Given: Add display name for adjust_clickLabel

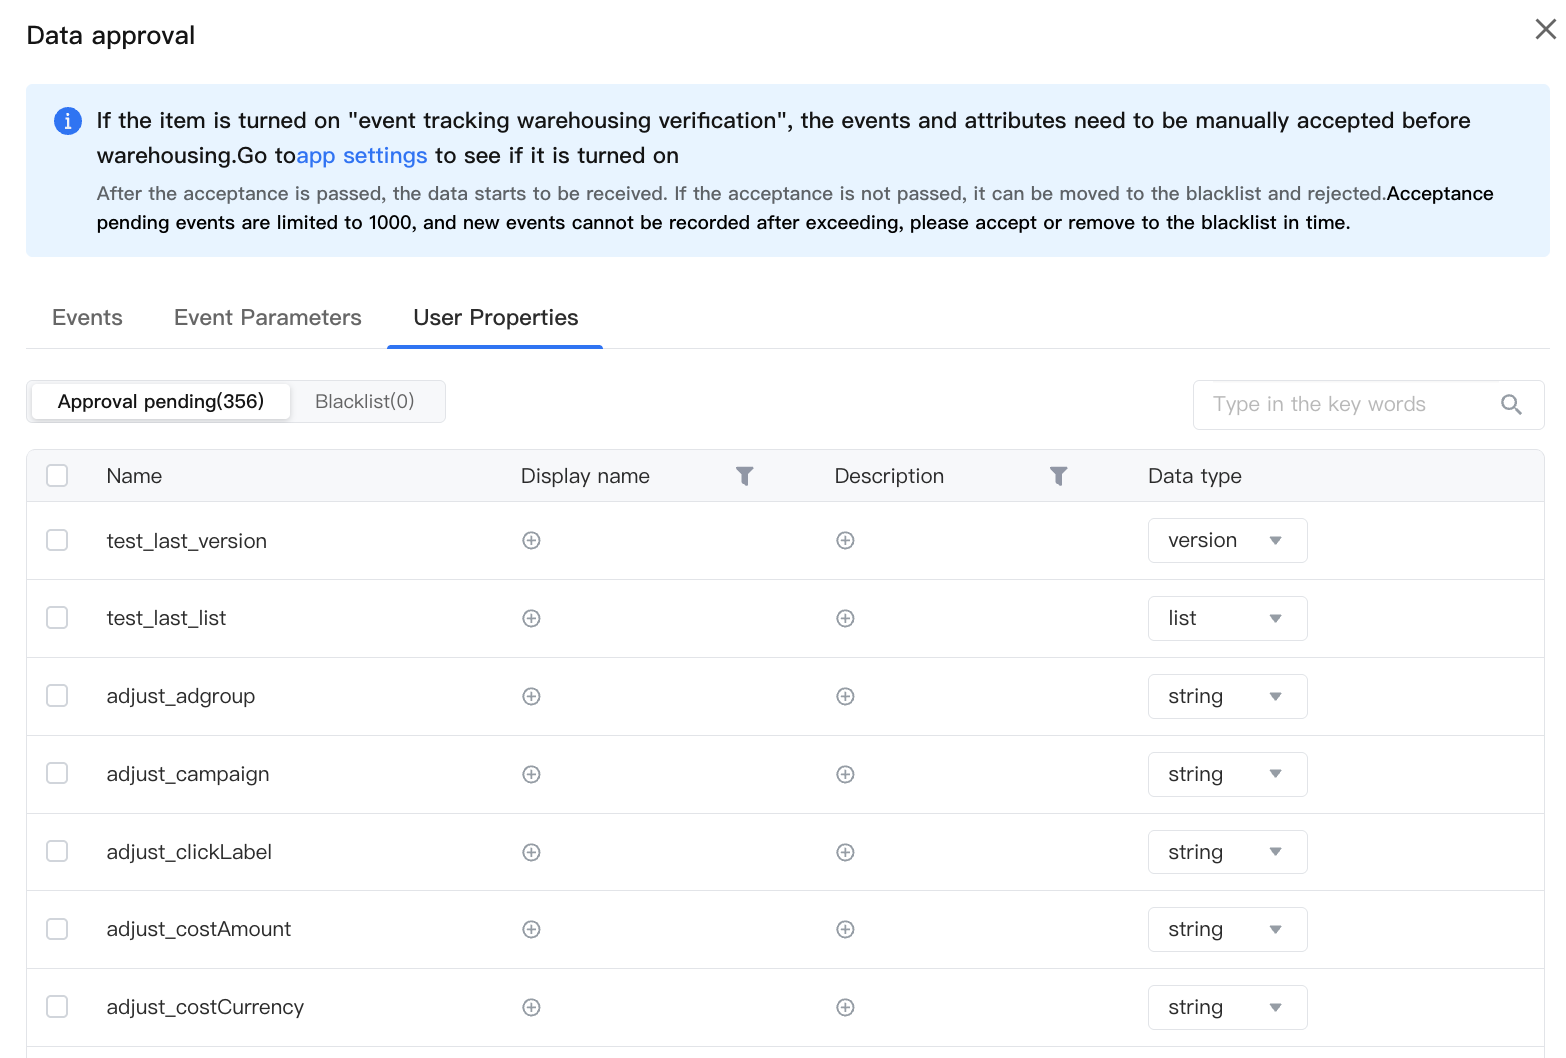Looking at the screenshot, I should tap(531, 852).
